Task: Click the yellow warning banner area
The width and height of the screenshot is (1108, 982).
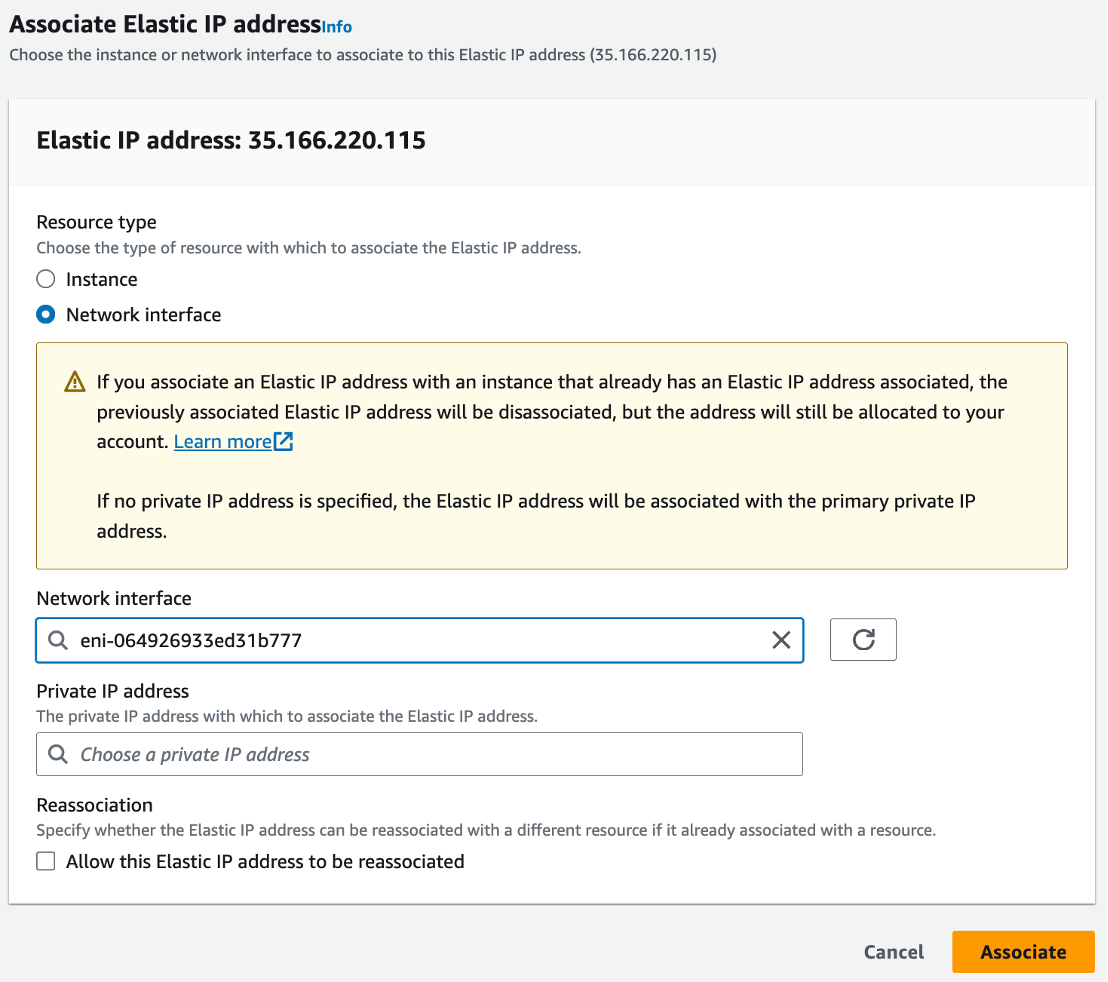Action: click(552, 455)
